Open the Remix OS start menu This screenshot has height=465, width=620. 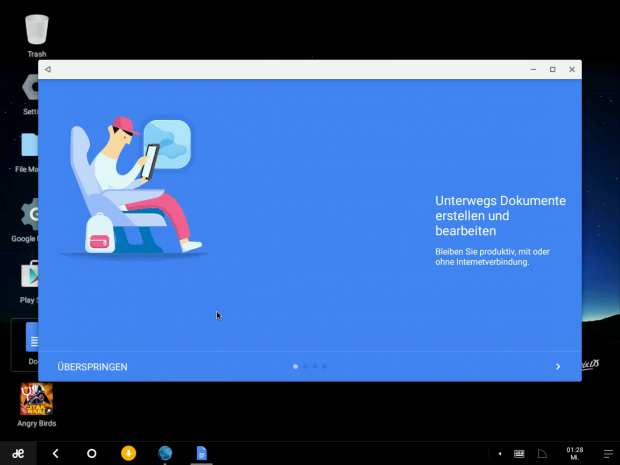coord(18,453)
